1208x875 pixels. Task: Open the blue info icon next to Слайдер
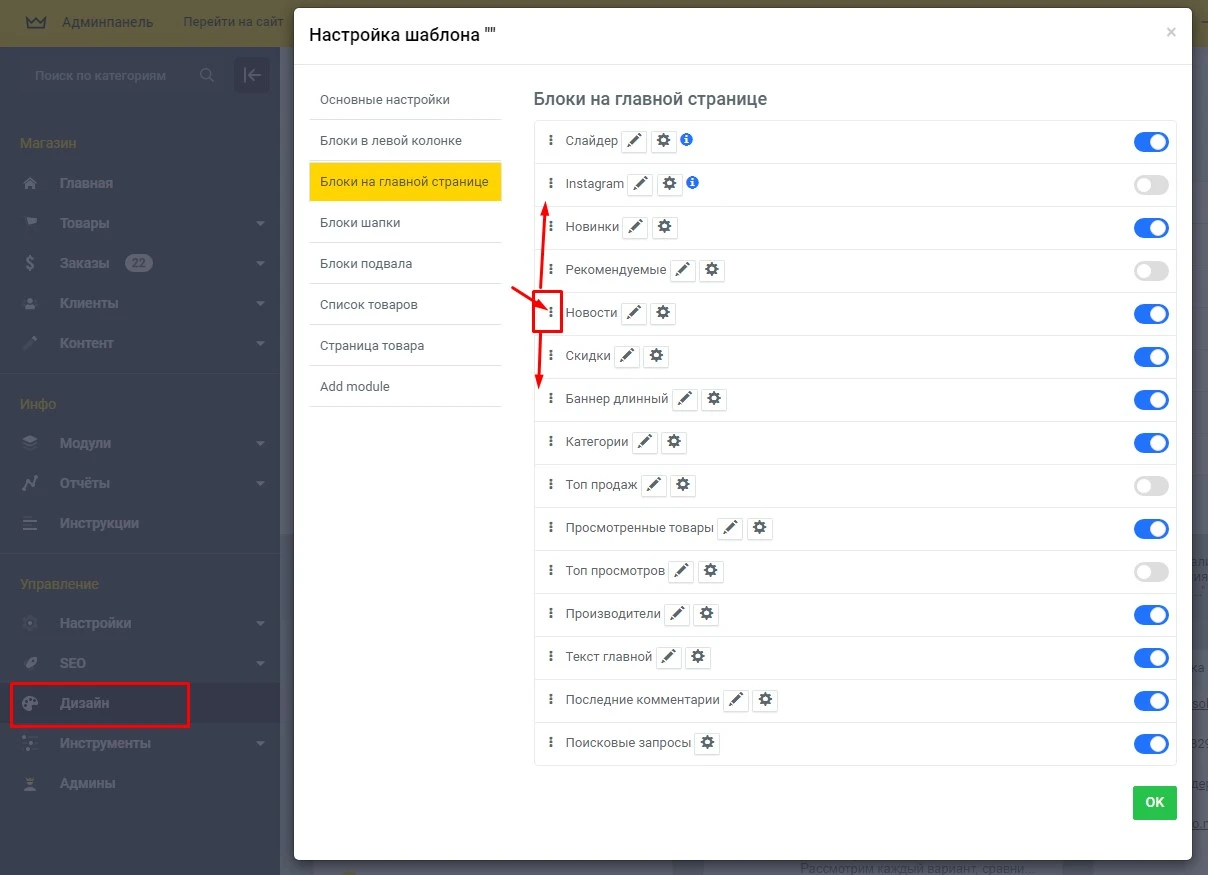tap(686, 140)
